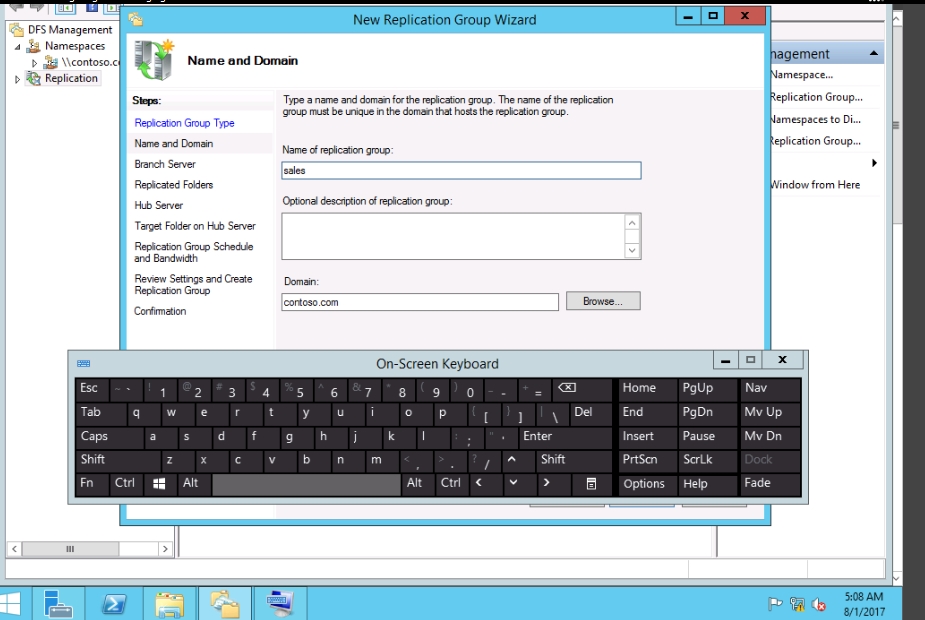Select Replication node in DFS tree
This screenshot has width=925, height=620.
tap(71, 78)
